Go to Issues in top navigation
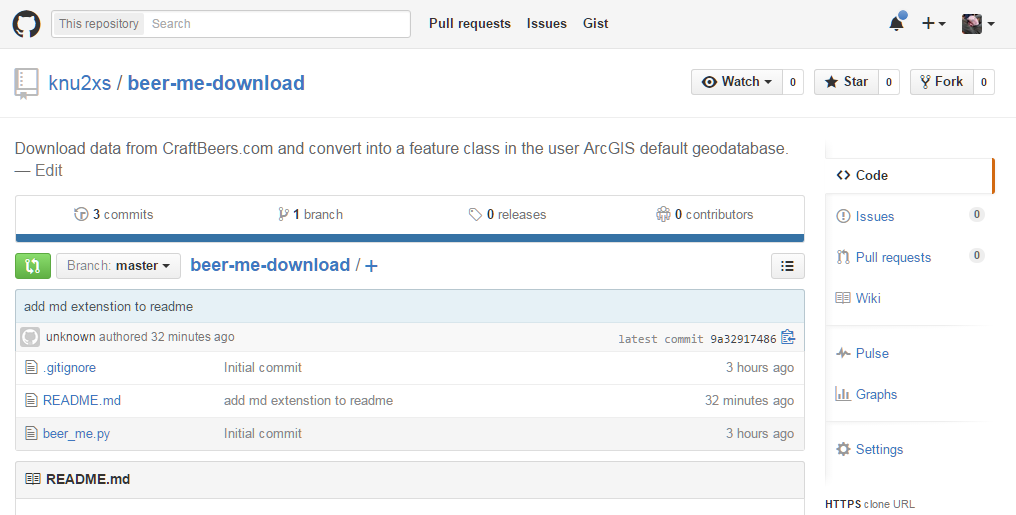Viewport: 1016px width, 515px height. click(546, 23)
